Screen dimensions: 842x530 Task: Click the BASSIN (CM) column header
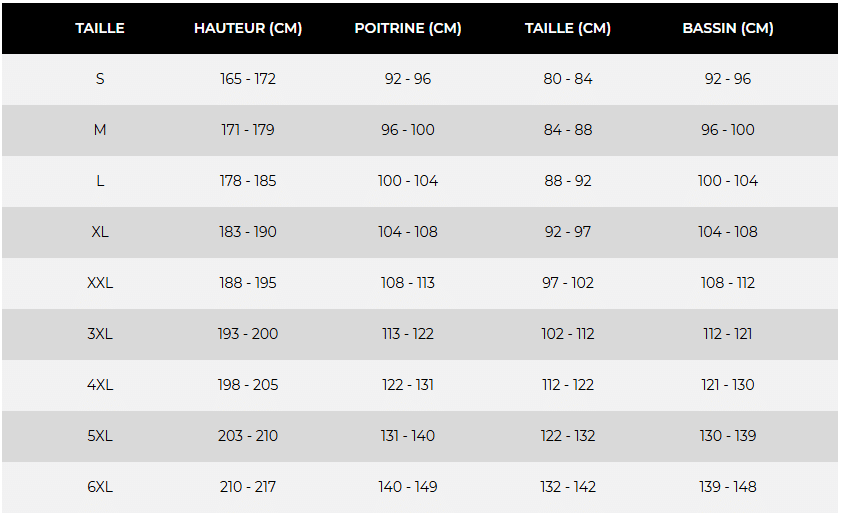728,28
